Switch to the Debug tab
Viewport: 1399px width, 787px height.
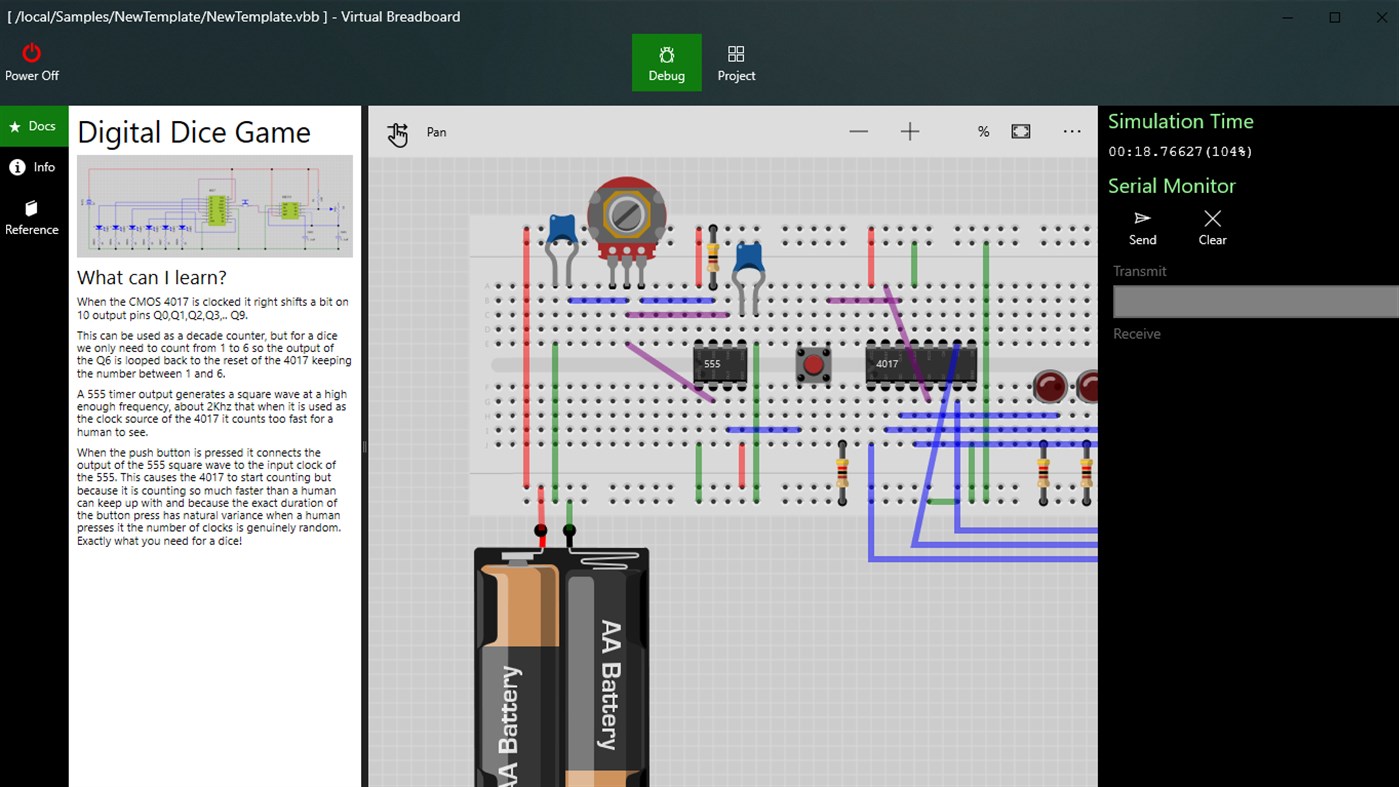pyautogui.click(x=666, y=62)
